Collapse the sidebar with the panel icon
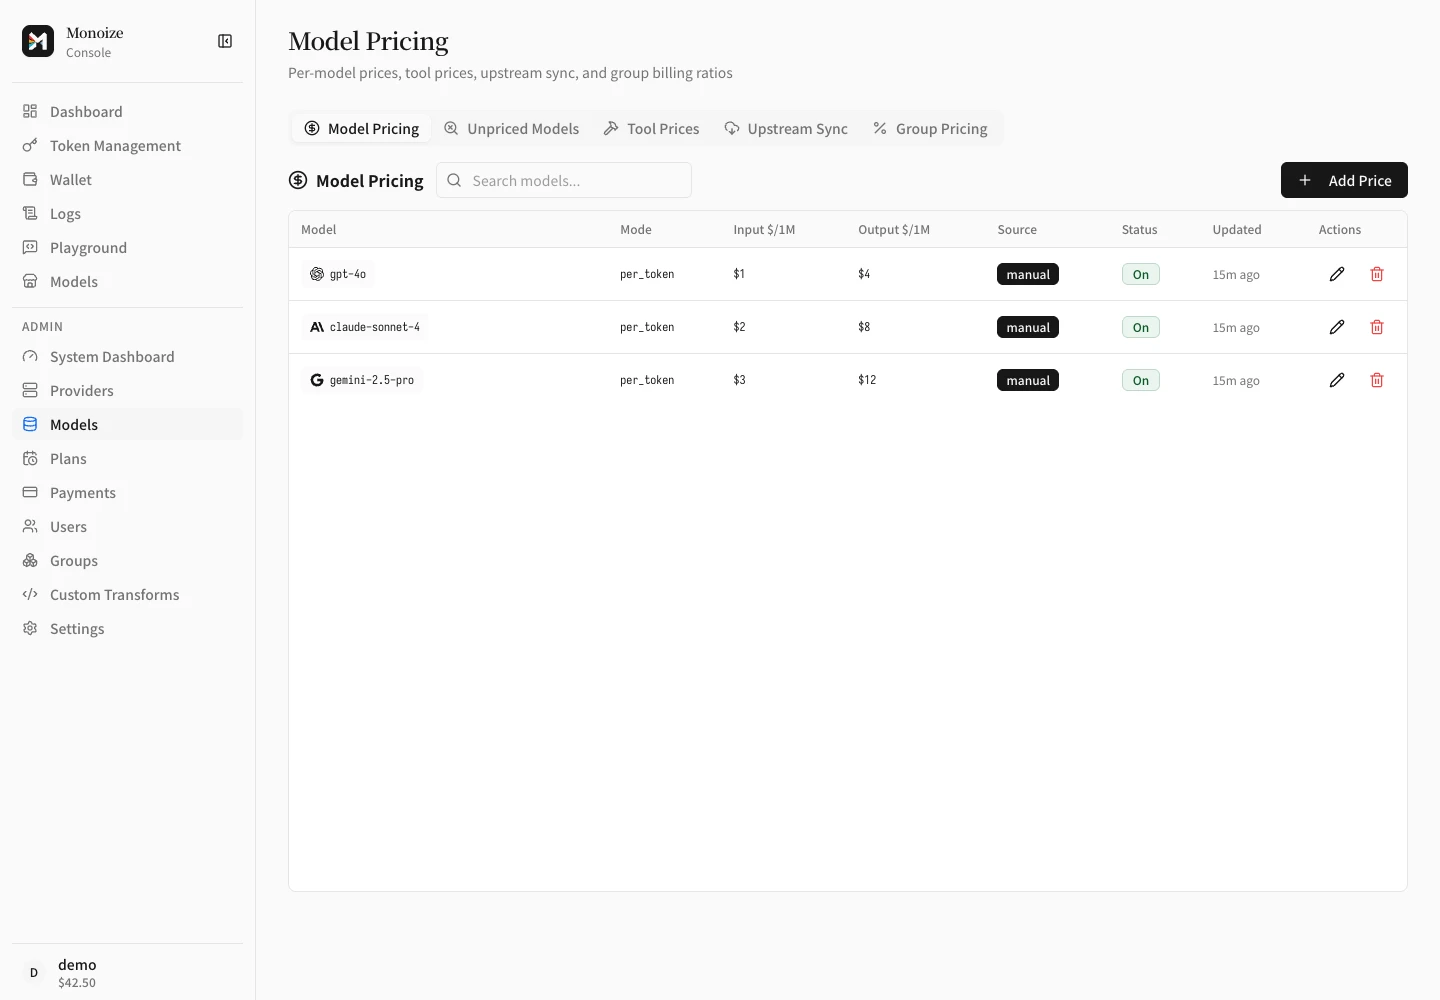The width and height of the screenshot is (1440, 1000). 225,41
